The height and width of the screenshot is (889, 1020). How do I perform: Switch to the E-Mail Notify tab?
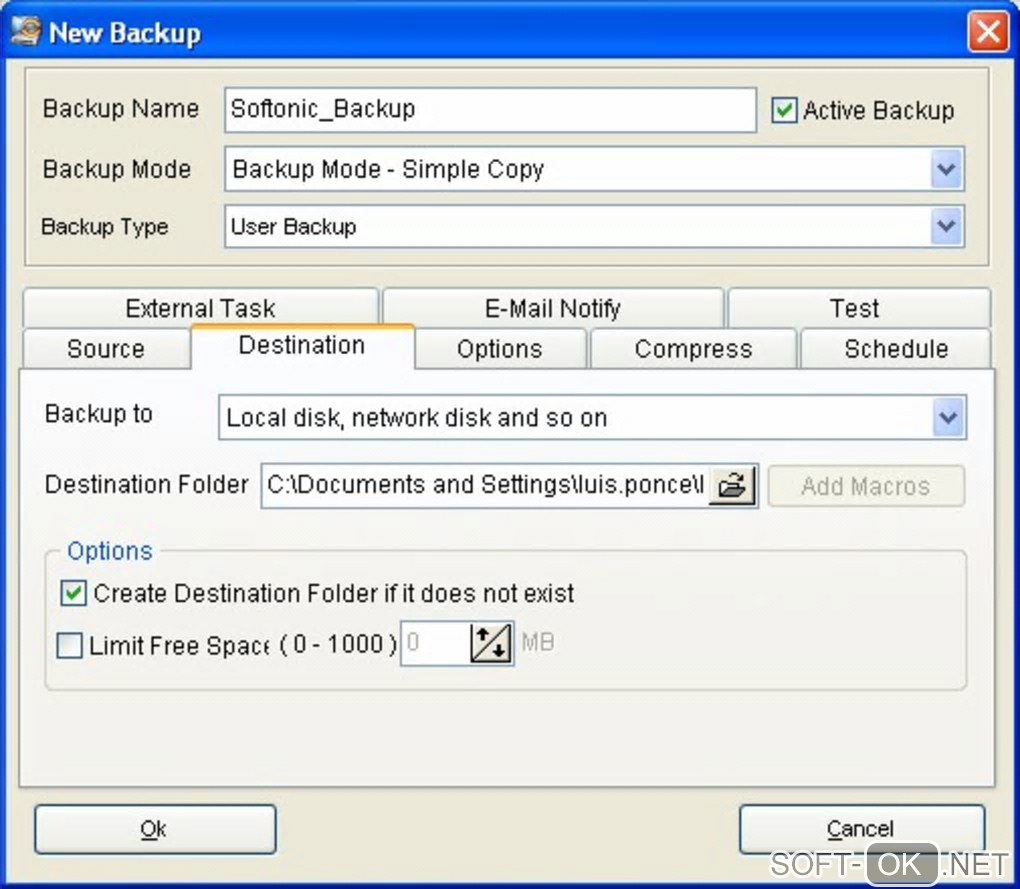553,308
